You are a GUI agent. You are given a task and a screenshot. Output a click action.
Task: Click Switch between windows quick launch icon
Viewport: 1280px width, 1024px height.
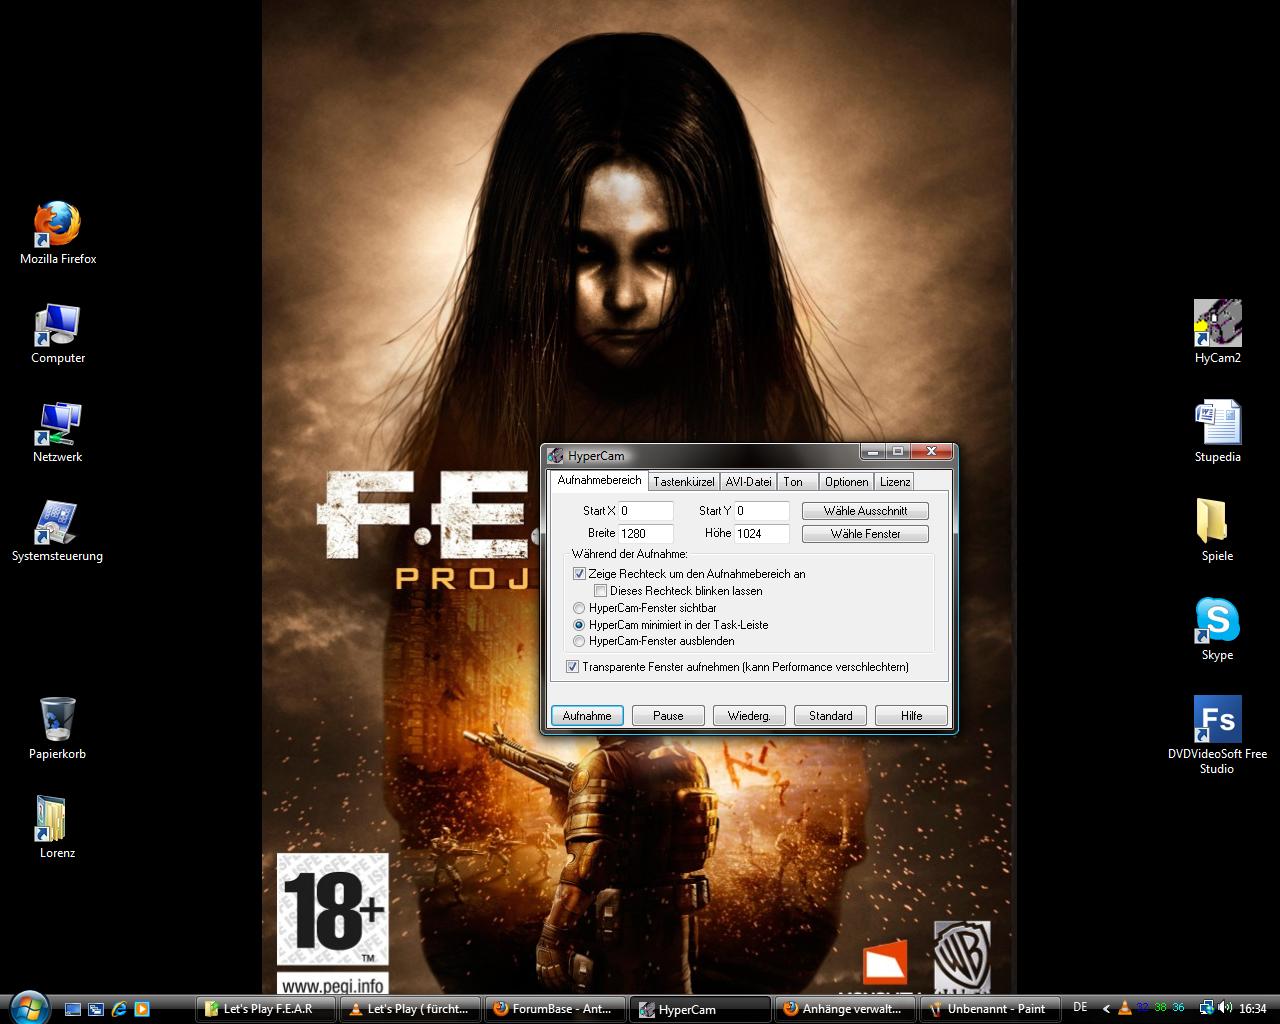click(x=96, y=1009)
